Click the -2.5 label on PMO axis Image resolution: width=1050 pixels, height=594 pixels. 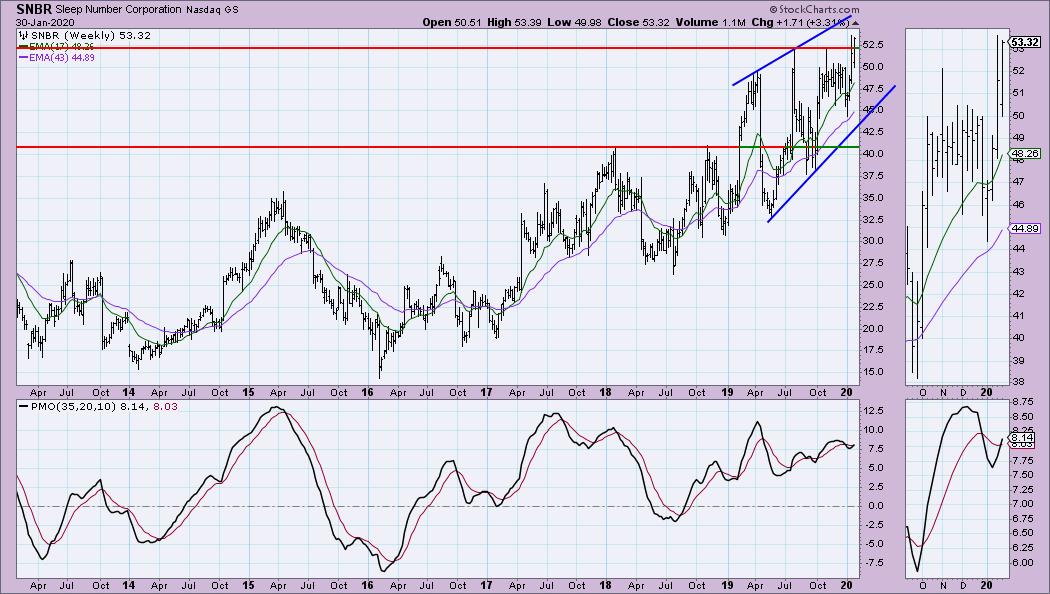[875, 524]
